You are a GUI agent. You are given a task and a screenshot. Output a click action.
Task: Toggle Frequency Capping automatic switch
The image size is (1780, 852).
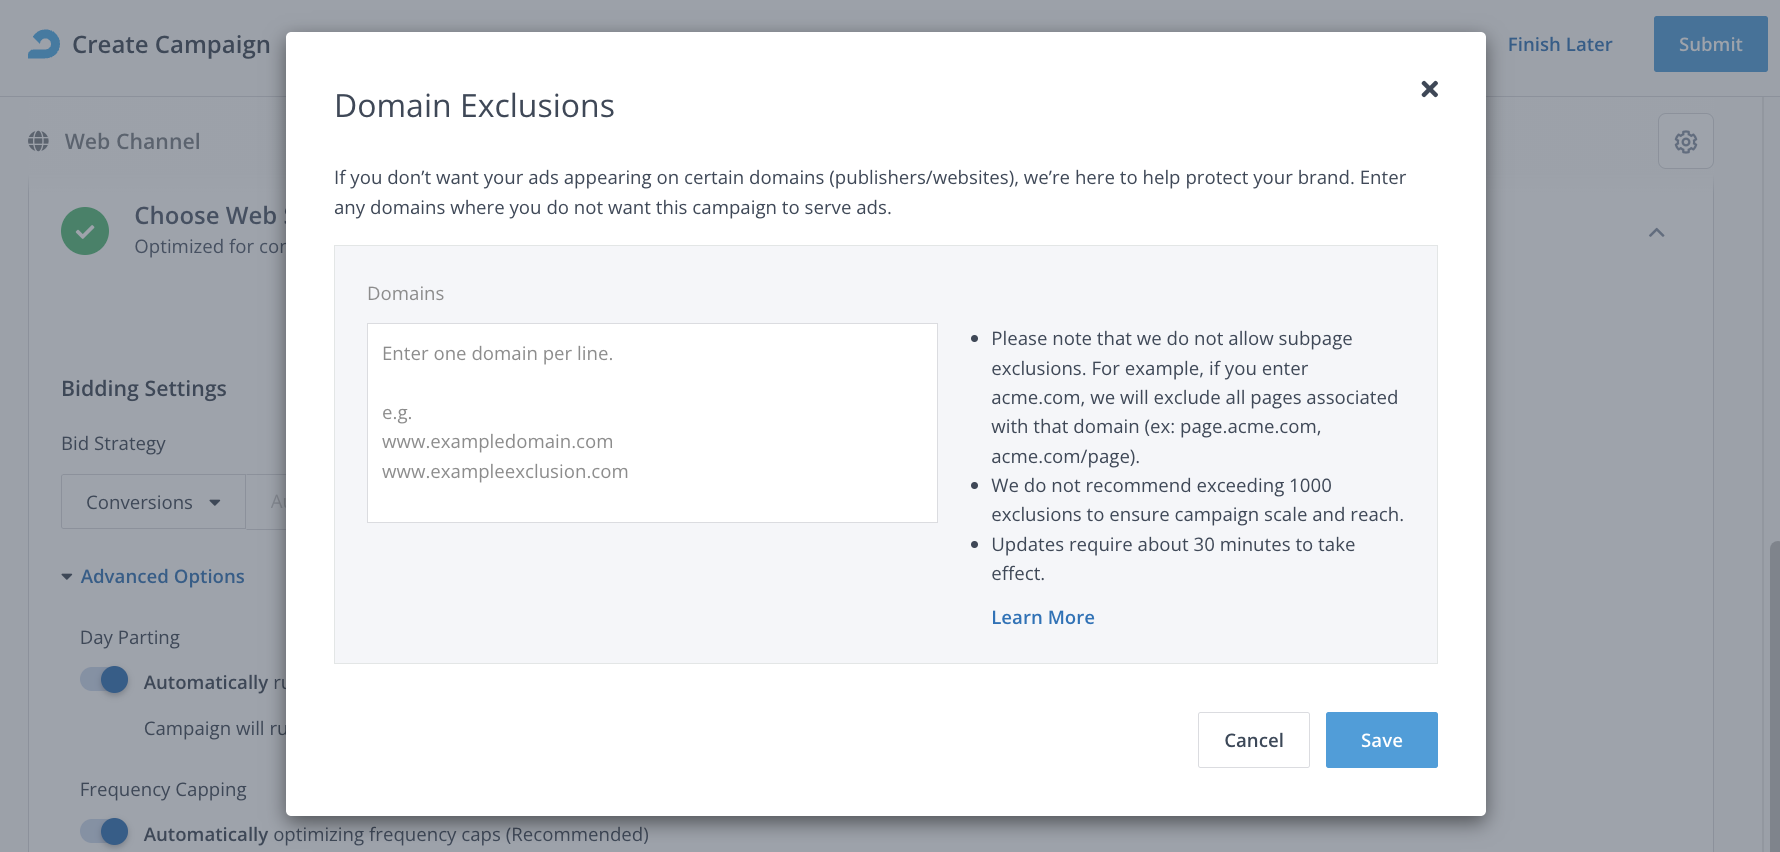pos(105,832)
